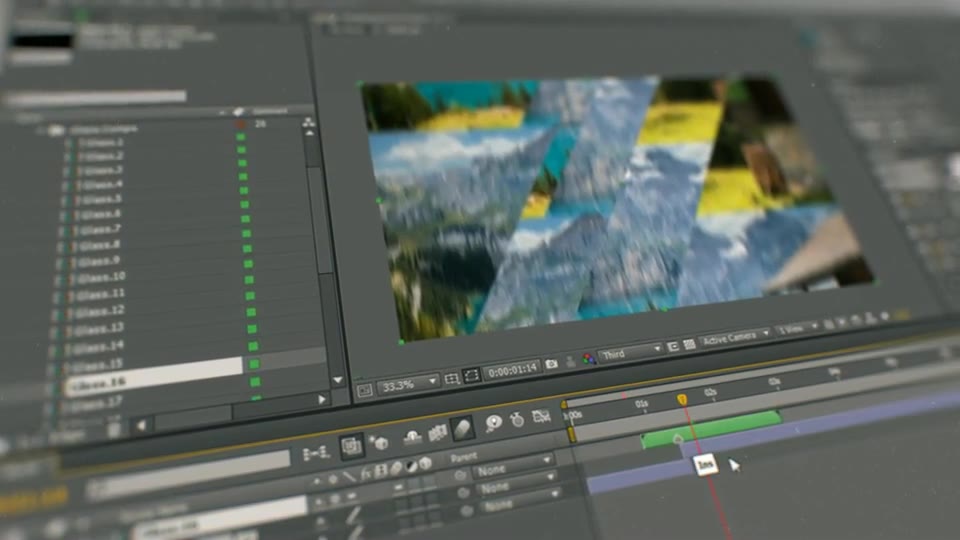Image resolution: width=960 pixels, height=540 pixels.
Task: Click the project panel scroll left arrow
Action: point(142,425)
